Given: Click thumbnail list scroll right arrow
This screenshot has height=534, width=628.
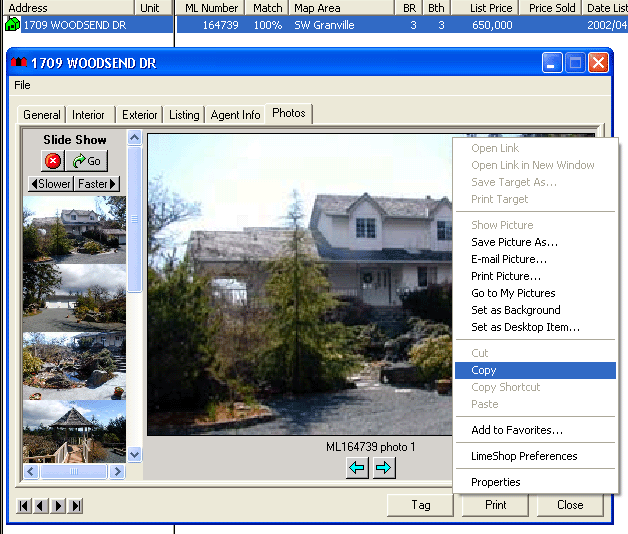Looking at the screenshot, I should 117,472.
